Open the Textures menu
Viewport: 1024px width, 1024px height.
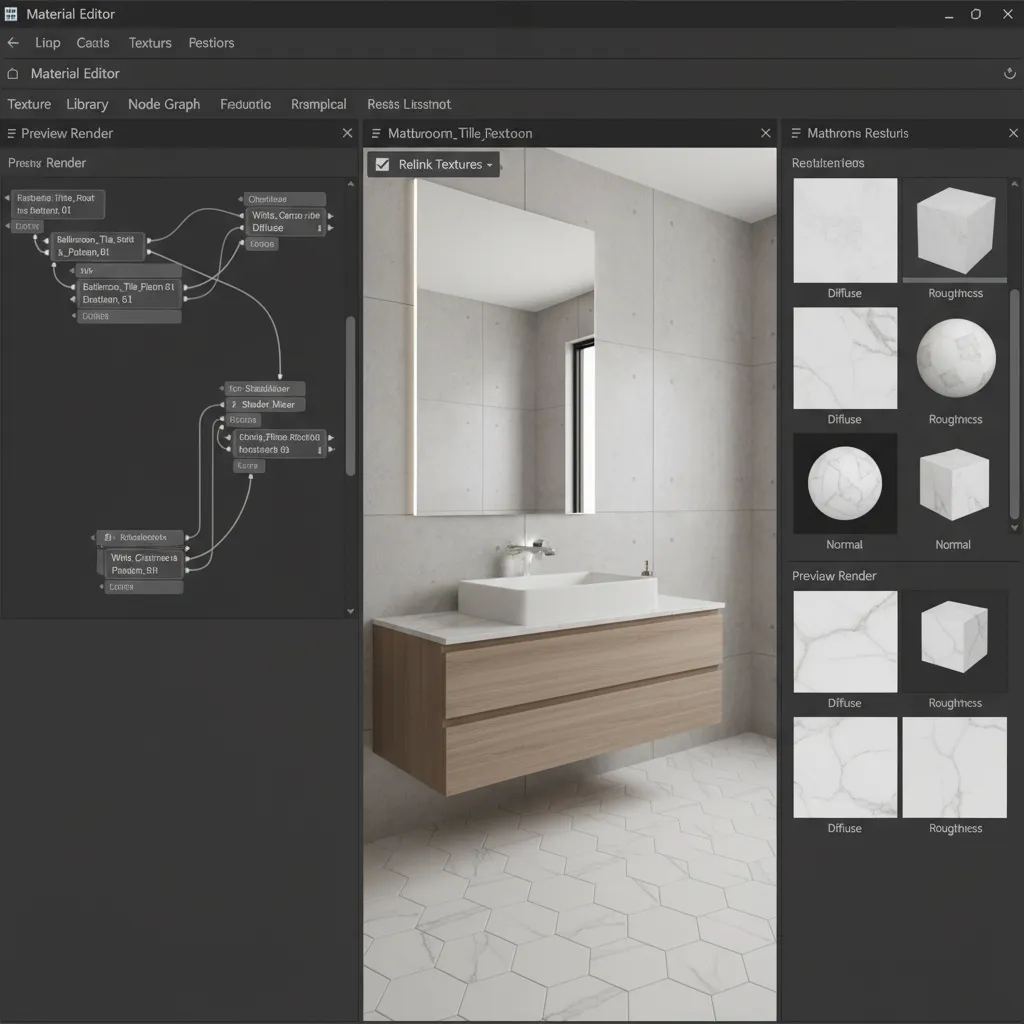coord(149,43)
